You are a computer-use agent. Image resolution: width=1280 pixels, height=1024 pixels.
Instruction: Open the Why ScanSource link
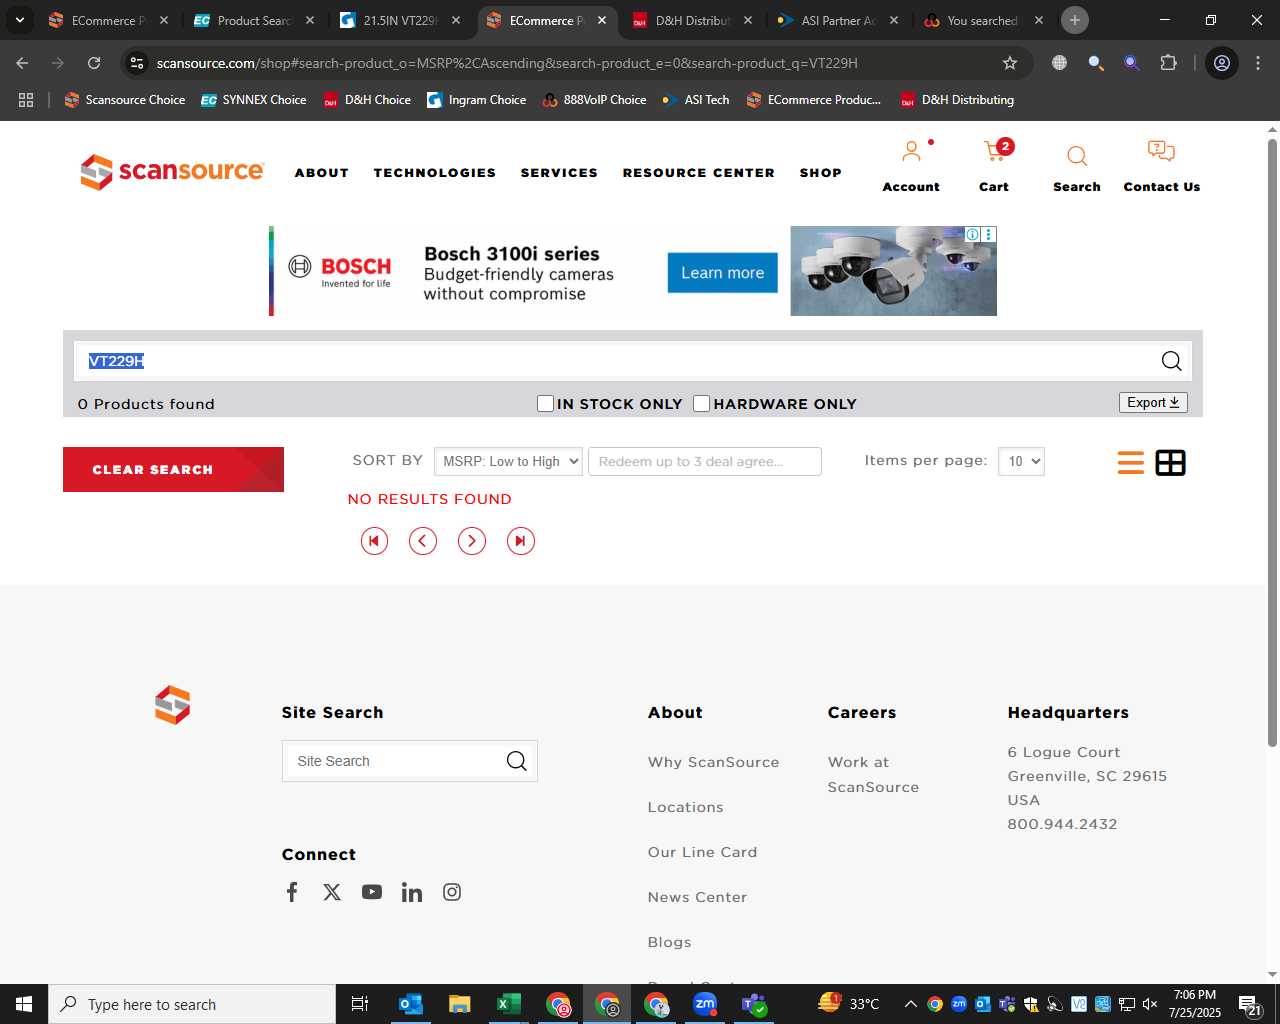[x=713, y=762]
